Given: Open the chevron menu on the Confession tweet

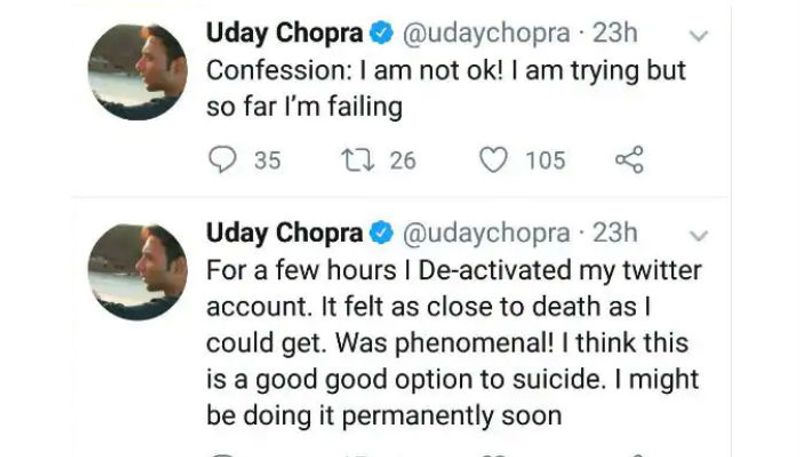Looking at the screenshot, I should [x=700, y=37].
